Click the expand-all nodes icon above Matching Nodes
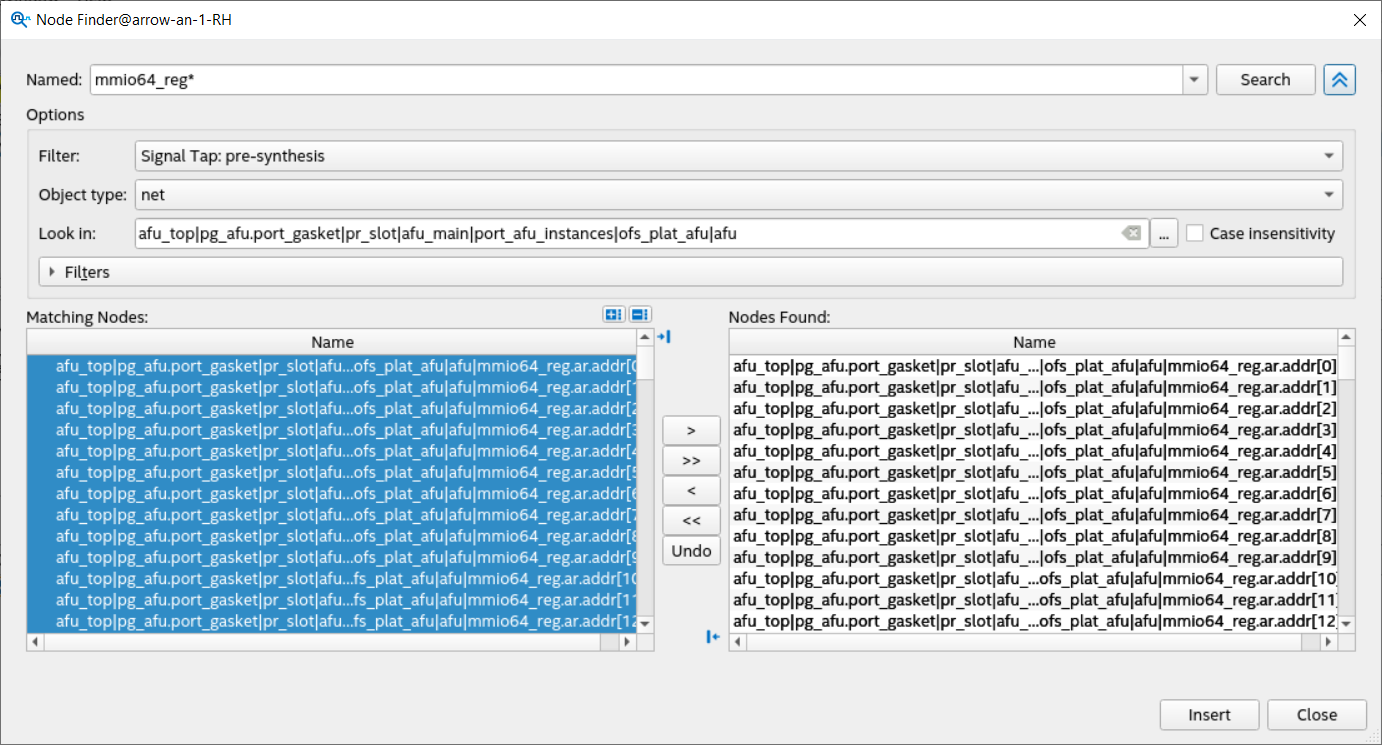The width and height of the screenshot is (1382, 745). [x=614, y=315]
